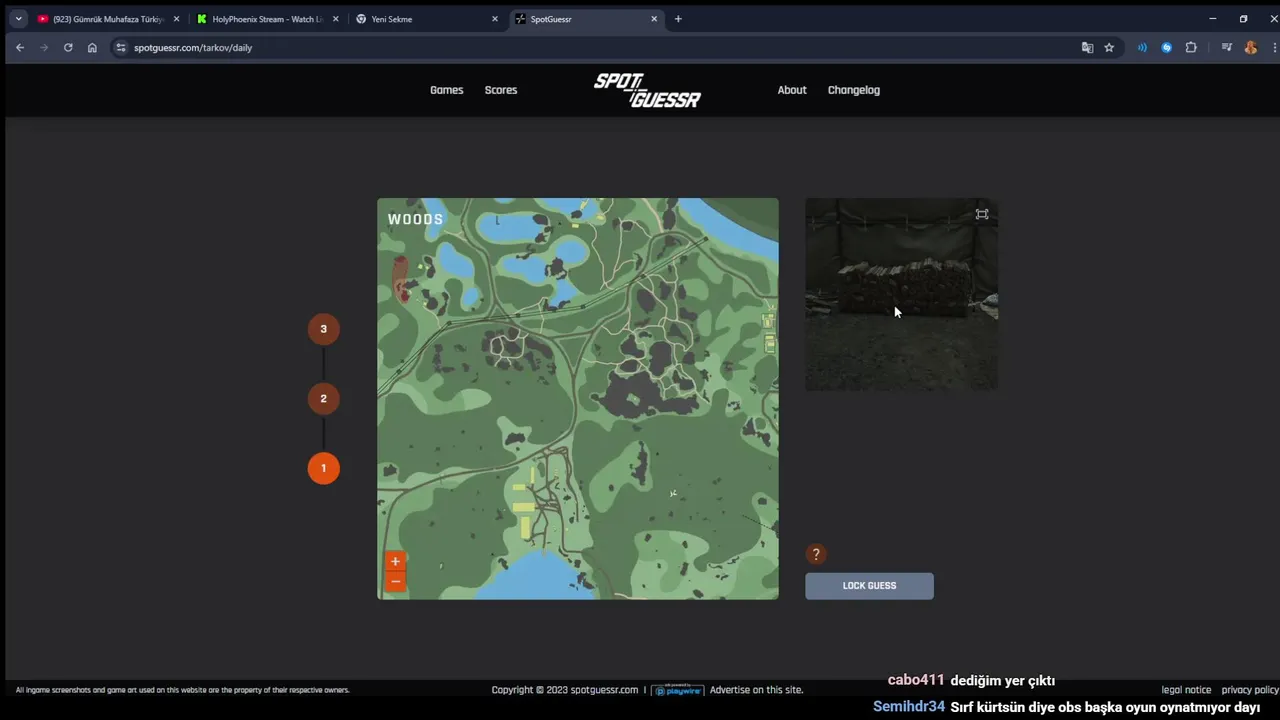
Task: Close the SpotGuessr tab
Action: [655, 18]
